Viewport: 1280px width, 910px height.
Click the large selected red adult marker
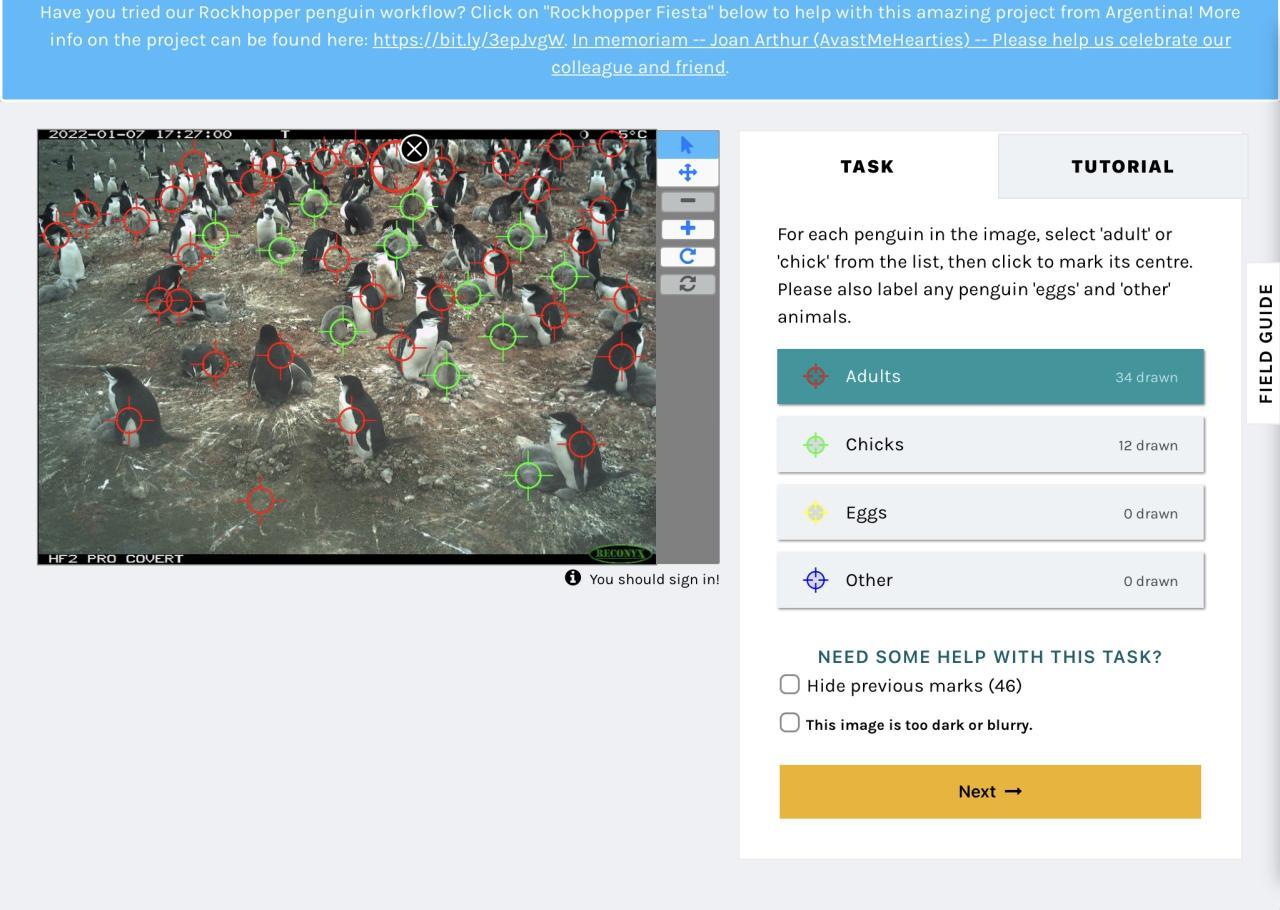tap(396, 166)
